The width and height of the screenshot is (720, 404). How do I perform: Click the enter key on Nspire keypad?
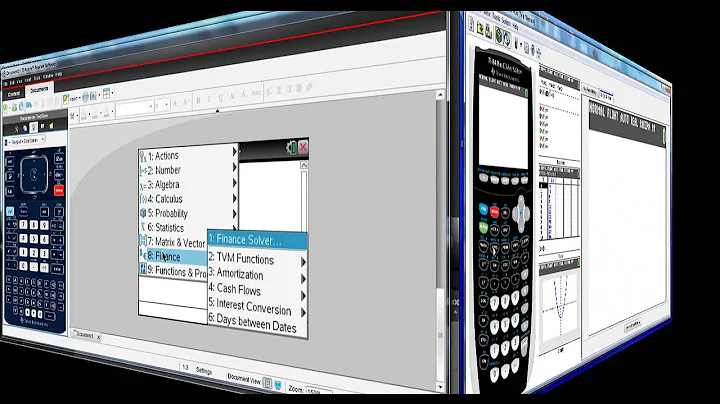[57, 268]
